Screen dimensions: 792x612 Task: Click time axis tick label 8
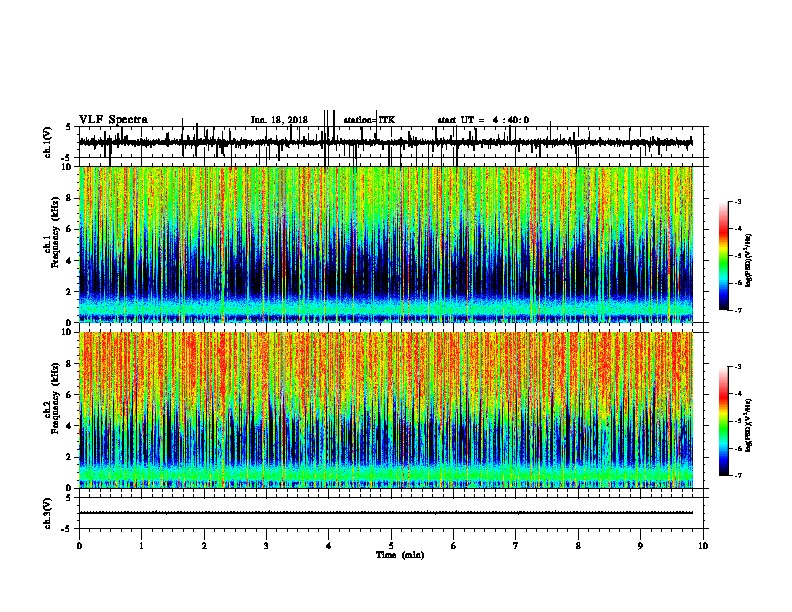click(578, 546)
